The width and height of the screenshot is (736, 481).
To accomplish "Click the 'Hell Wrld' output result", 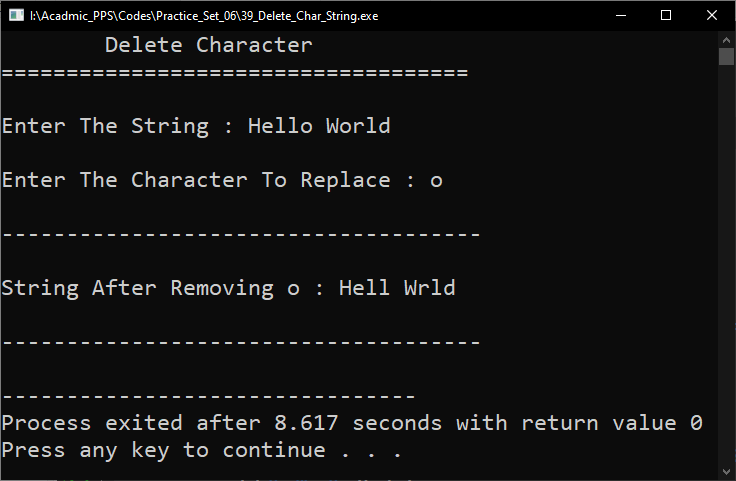I will 397,288.
